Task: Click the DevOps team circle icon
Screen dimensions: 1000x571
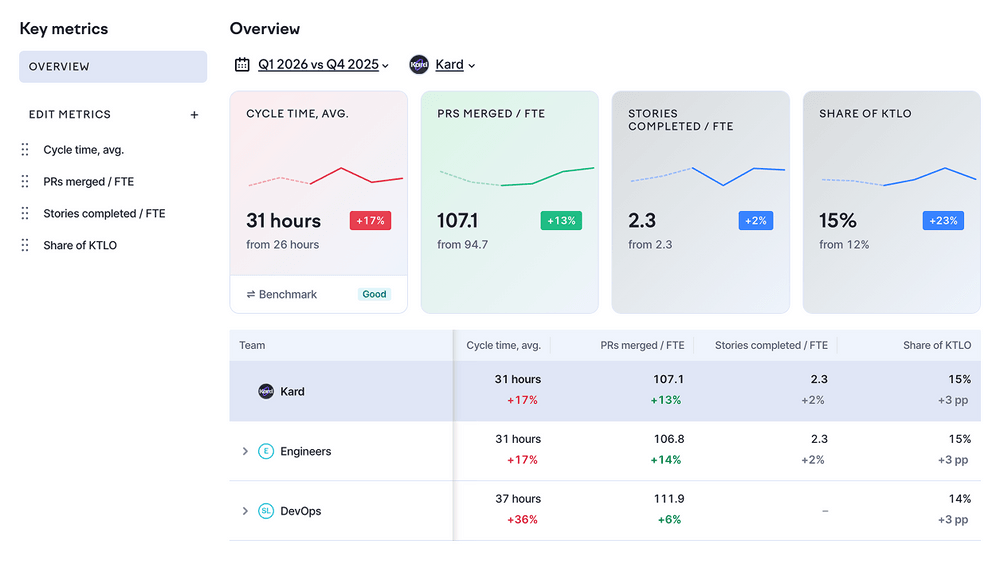Action: point(266,511)
